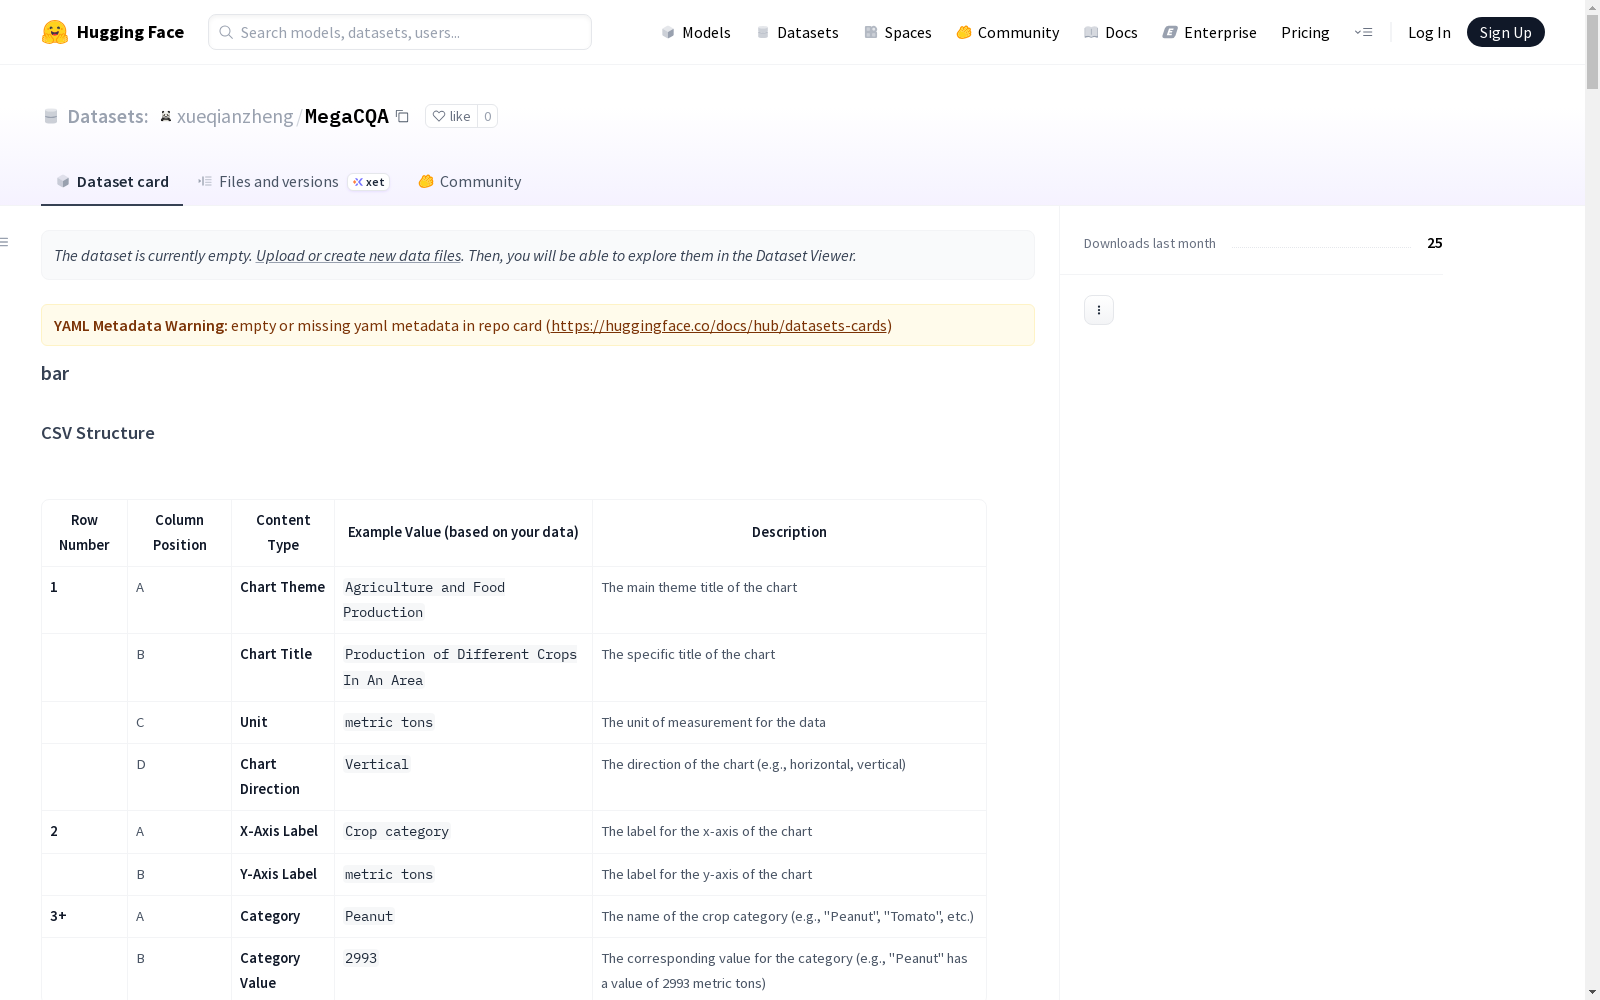The height and width of the screenshot is (1000, 1600).
Task: Click the Chart Theme cell
Action: click(x=283, y=600)
